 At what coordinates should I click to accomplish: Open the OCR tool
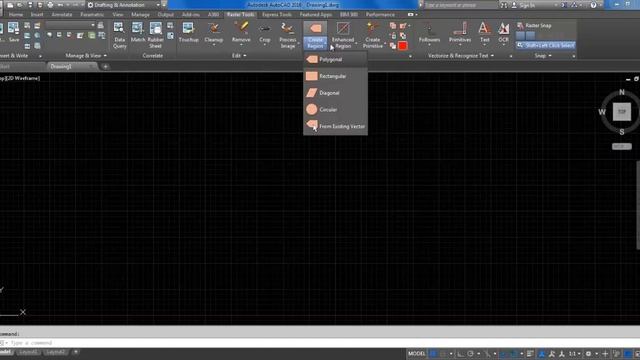point(503,33)
